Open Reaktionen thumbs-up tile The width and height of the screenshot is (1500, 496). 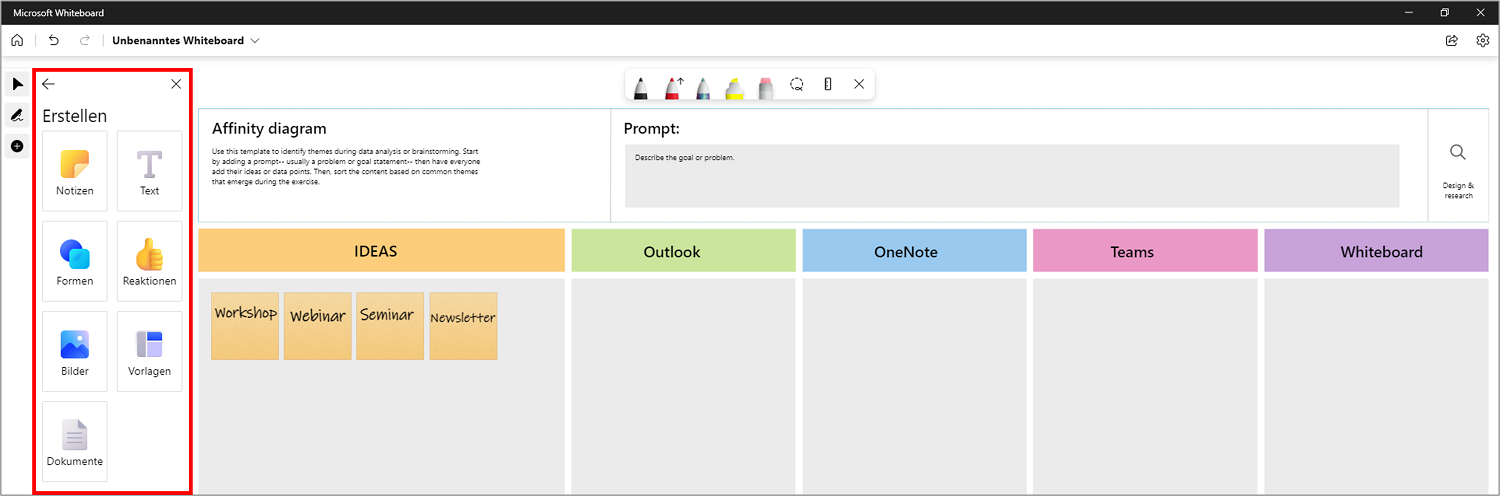(x=150, y=261)
